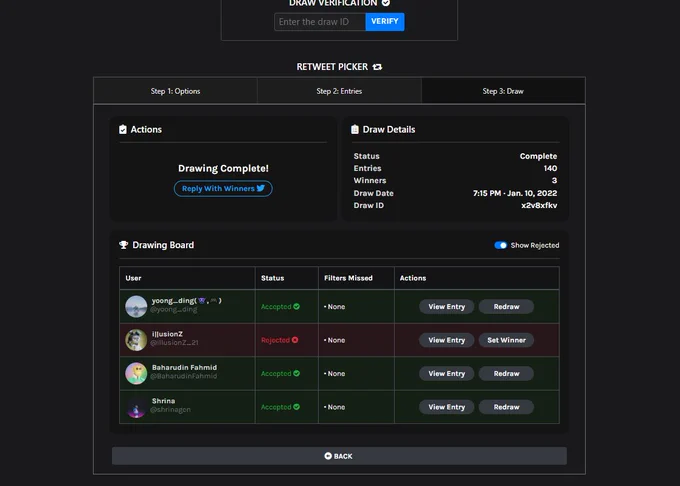This screenshot has height=486, width=680.
Task: Click the BACK button
Action: pyautogui.click(x=339, y=456)
